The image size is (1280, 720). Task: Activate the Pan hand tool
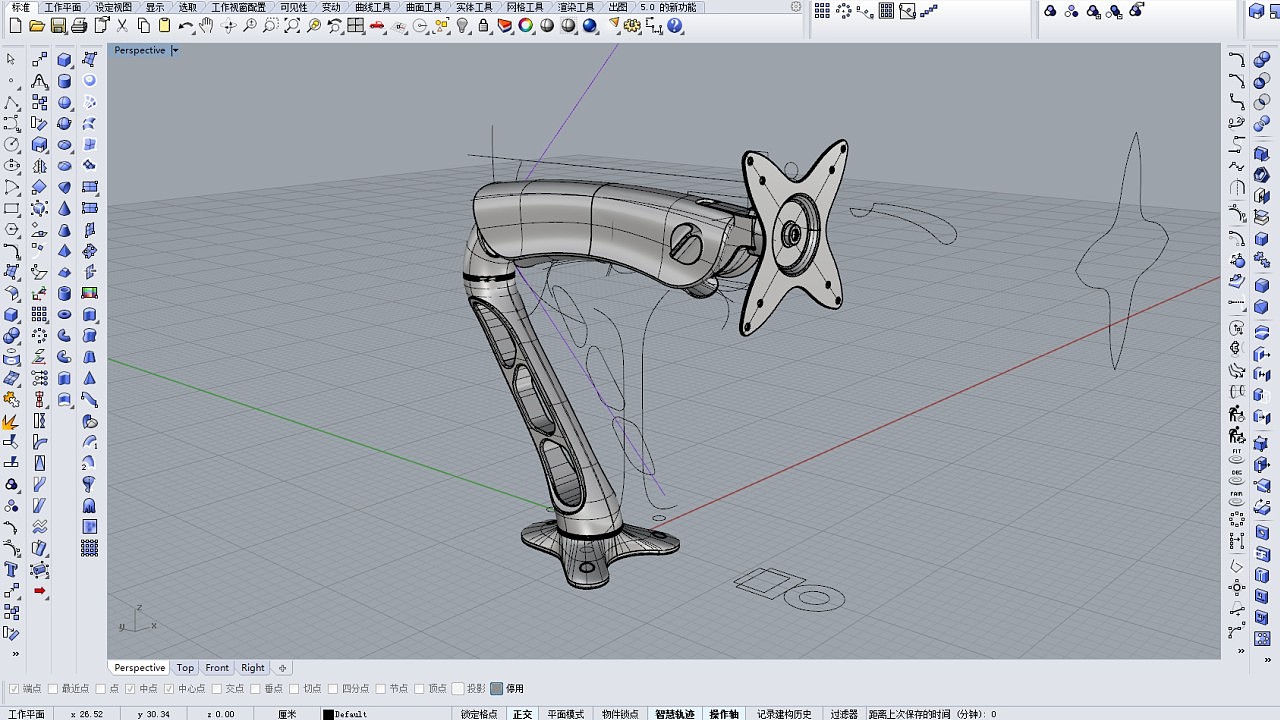coord(207,26)
